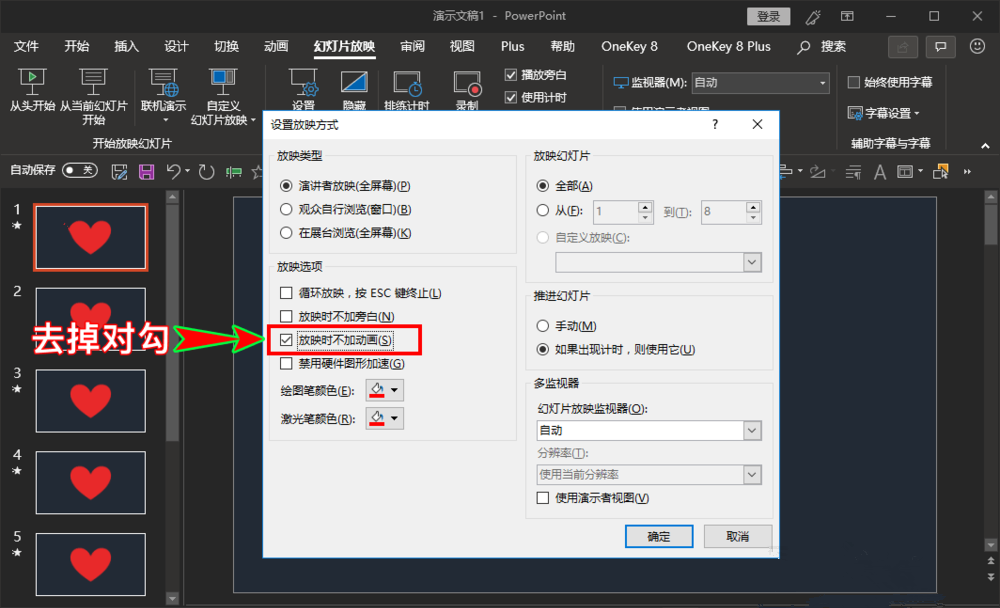Click the 确定 button to confirm
The width and height of the screenshot is (1000, 608).
(x=658, y=536)
